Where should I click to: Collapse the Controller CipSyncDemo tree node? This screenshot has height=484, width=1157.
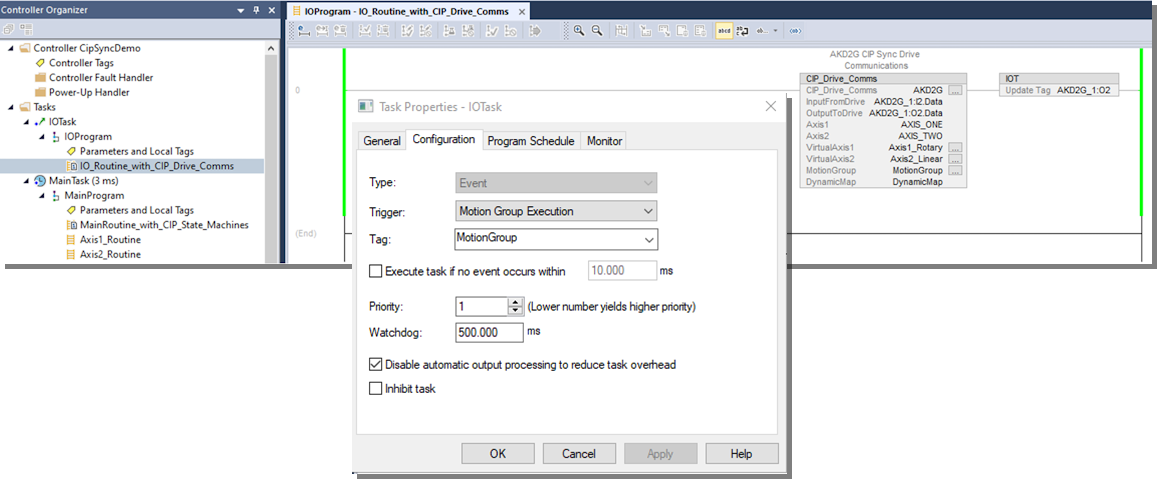(10, 48)
